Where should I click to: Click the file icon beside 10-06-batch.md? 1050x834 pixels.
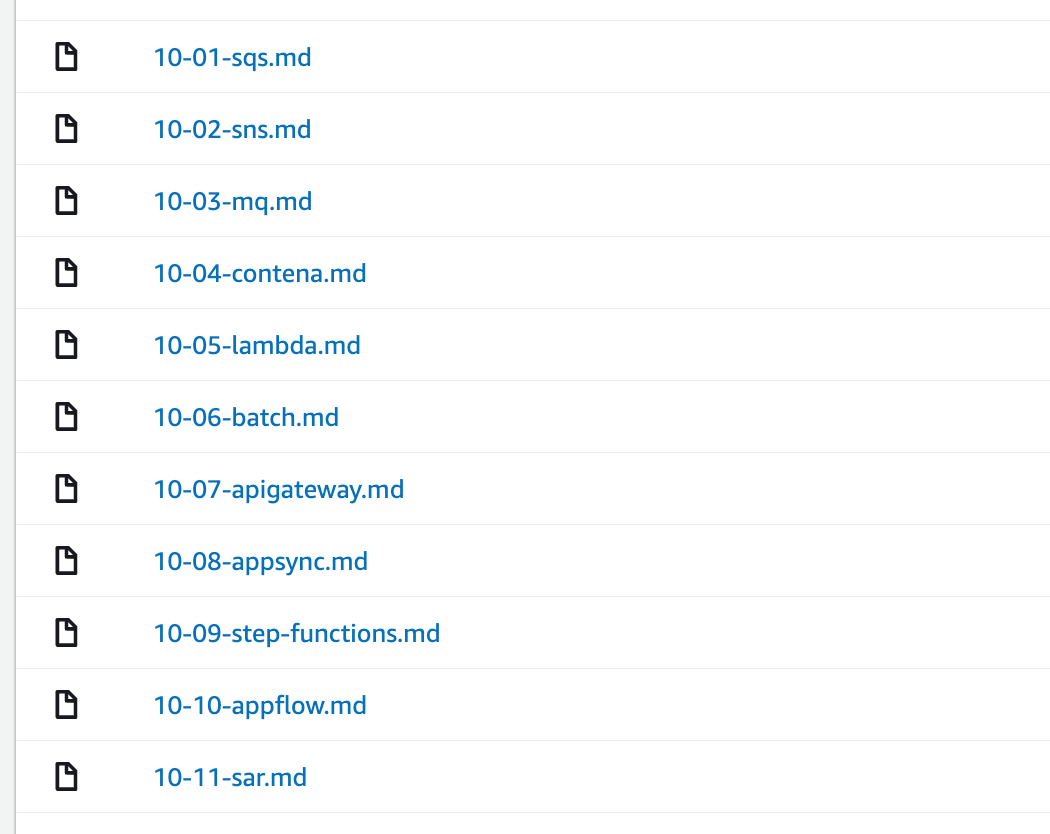tap(66, 417)
